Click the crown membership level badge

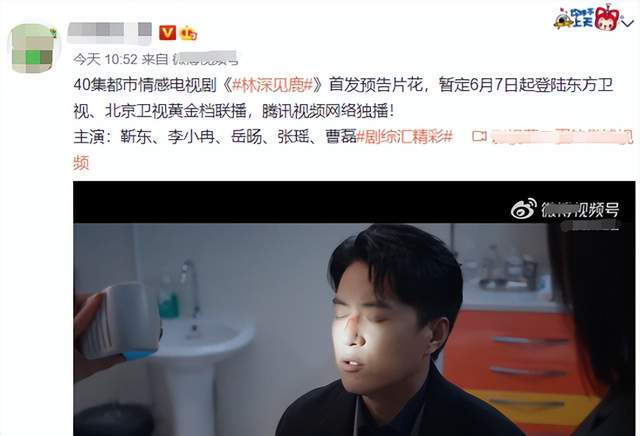tap(188, 33)
